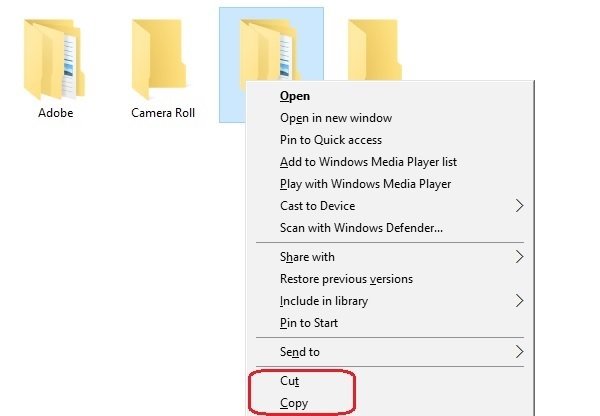Click Copy in the context menu

coord(294,404)
